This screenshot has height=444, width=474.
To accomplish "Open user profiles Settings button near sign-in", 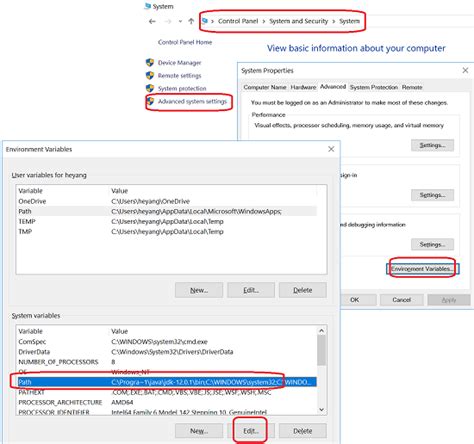I will (432, 195).
